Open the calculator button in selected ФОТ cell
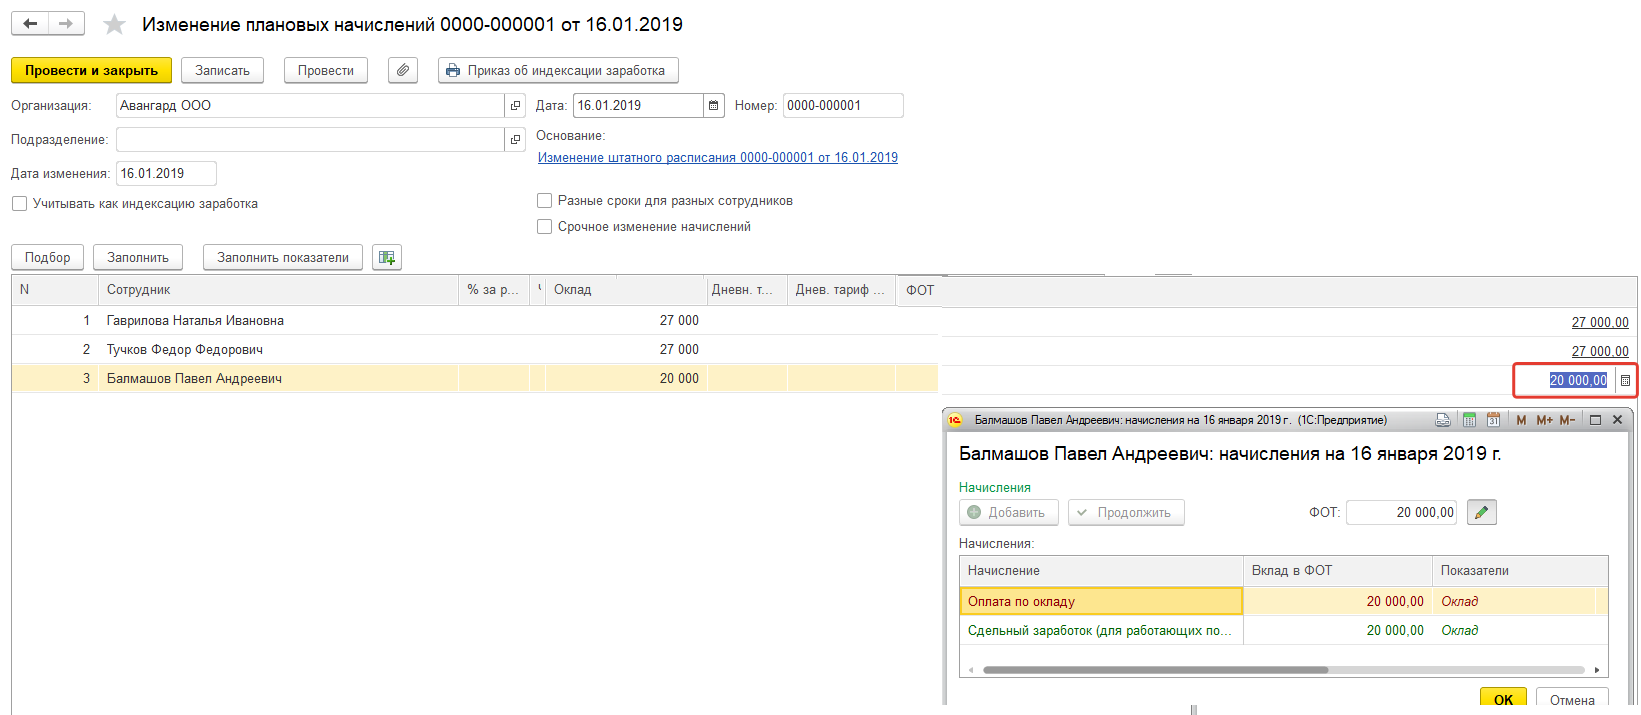Image resolution: width=1641 pixels, height=715 pixels. pyautogui.click(x=1625, y=381)
